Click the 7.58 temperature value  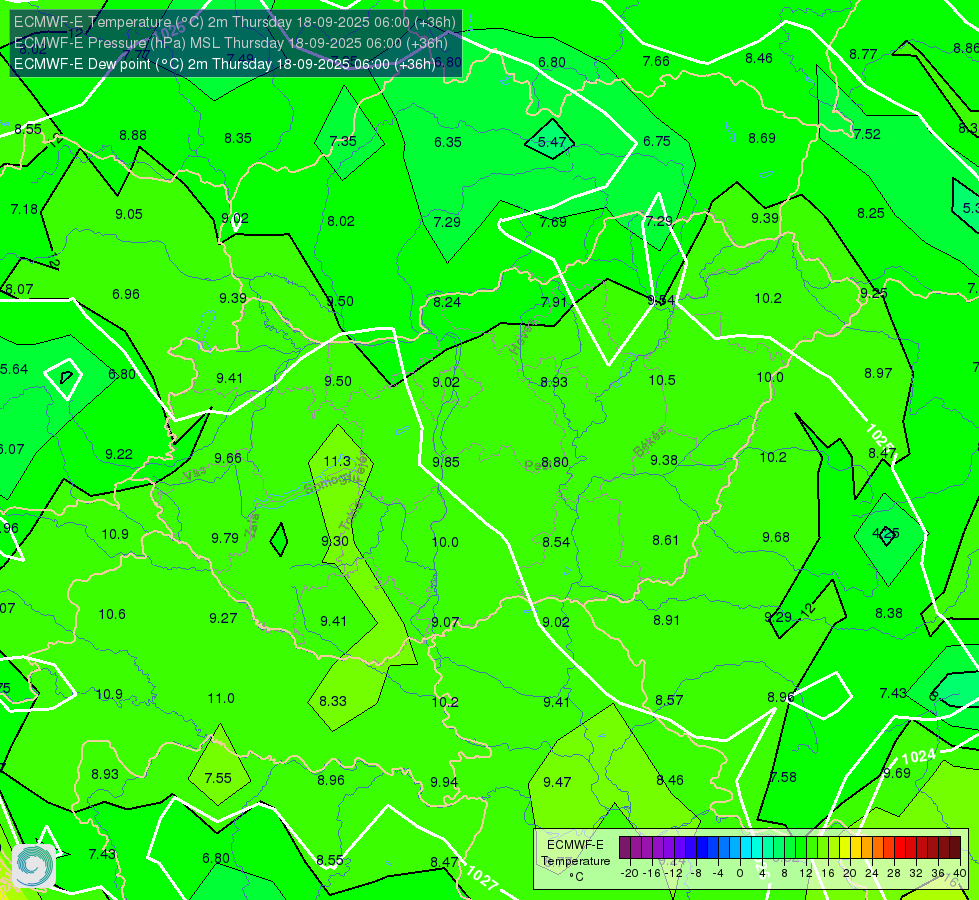783,776
